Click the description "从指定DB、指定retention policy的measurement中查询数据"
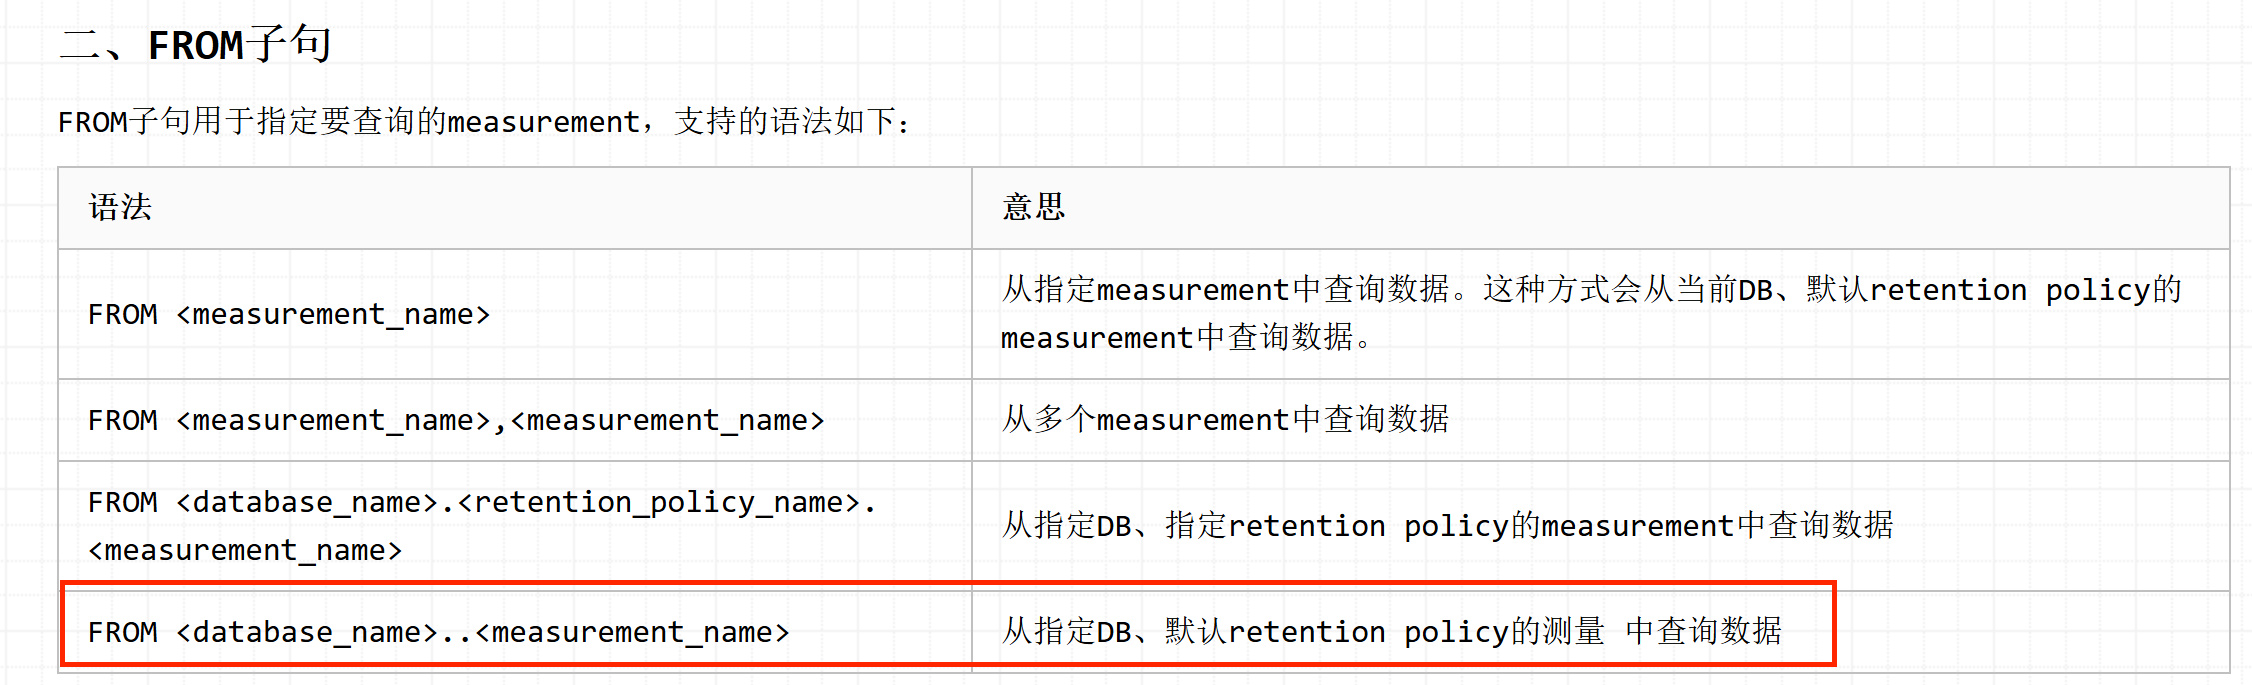 tap(1447, 525)
